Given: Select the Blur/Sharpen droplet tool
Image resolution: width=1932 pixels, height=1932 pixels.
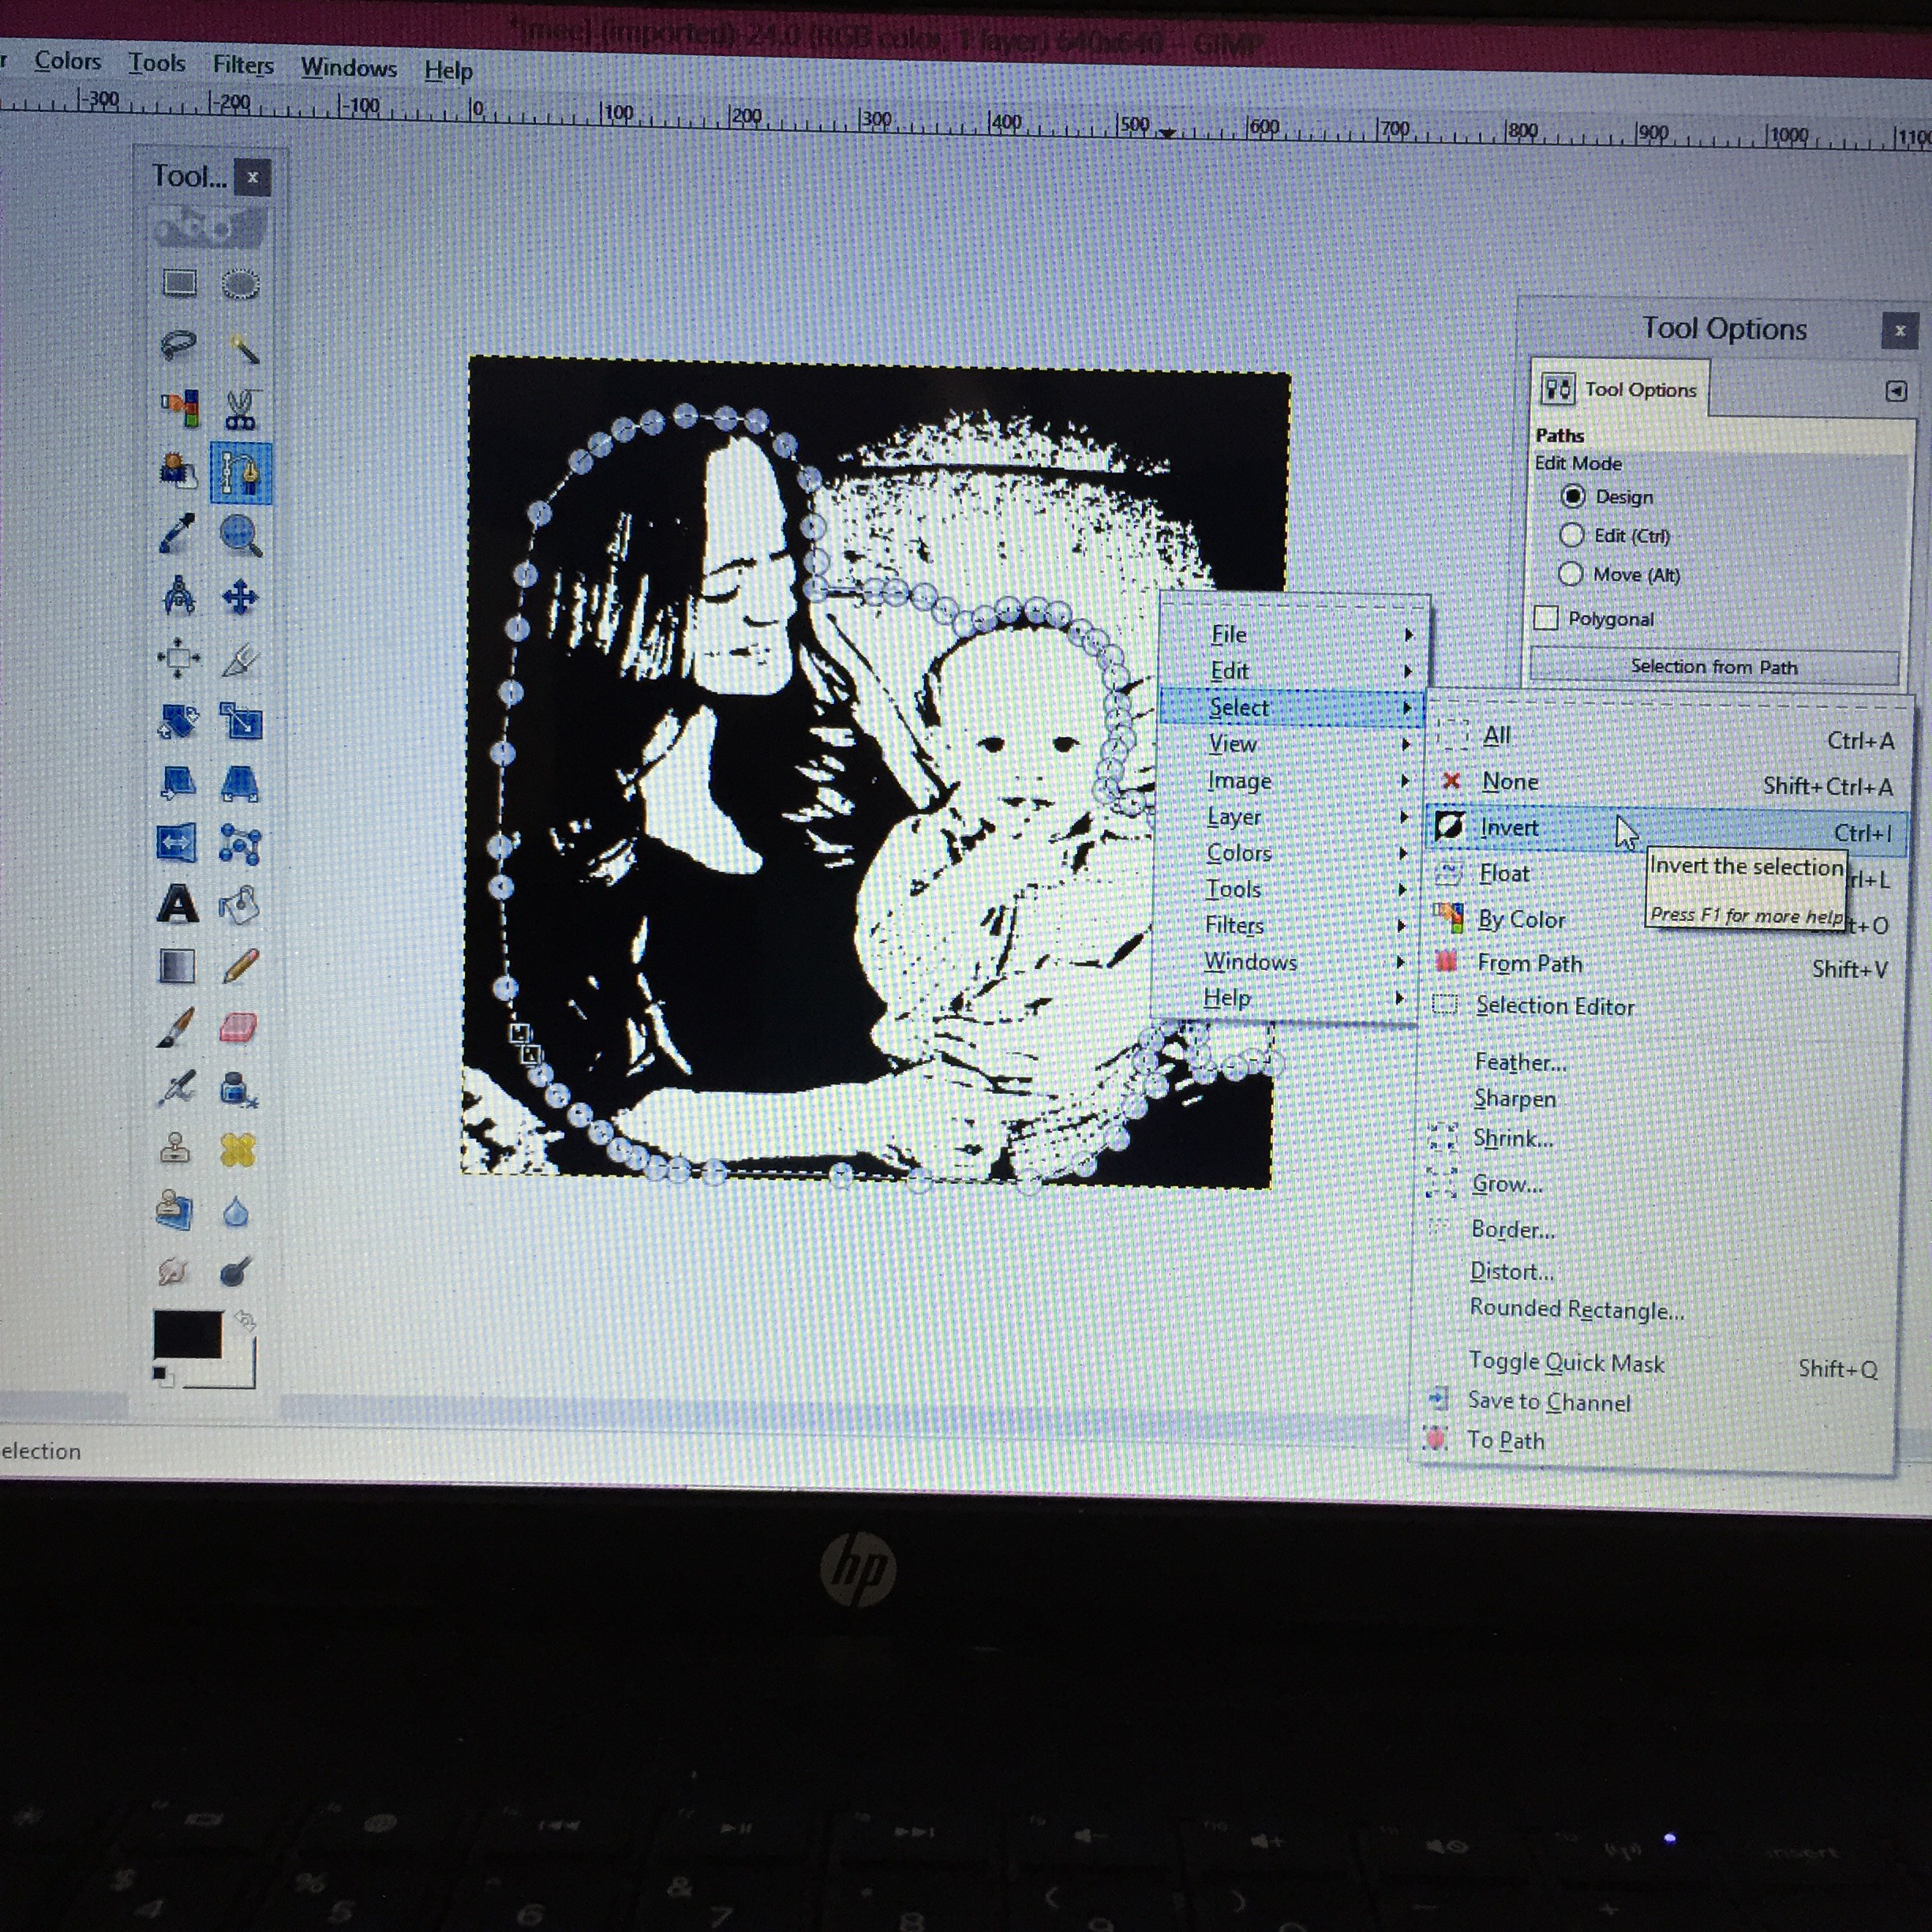Looking at the screenshot, I should coord(236,1212).
